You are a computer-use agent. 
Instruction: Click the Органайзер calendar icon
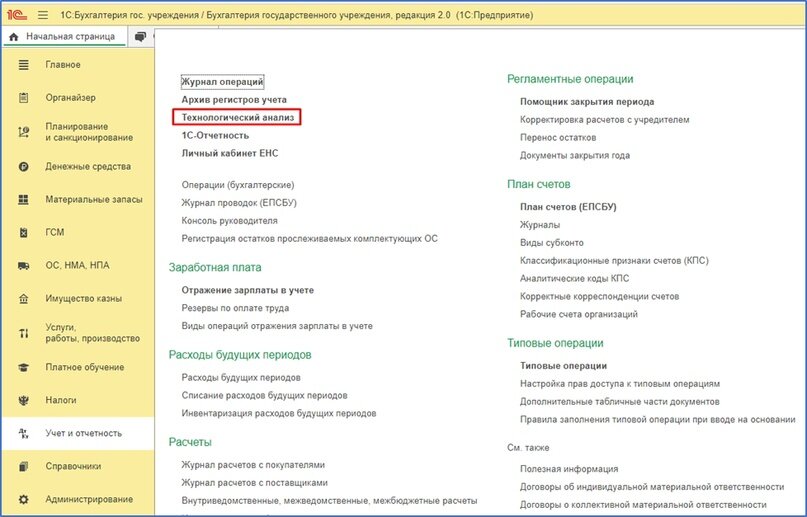[x=24, y=98]
